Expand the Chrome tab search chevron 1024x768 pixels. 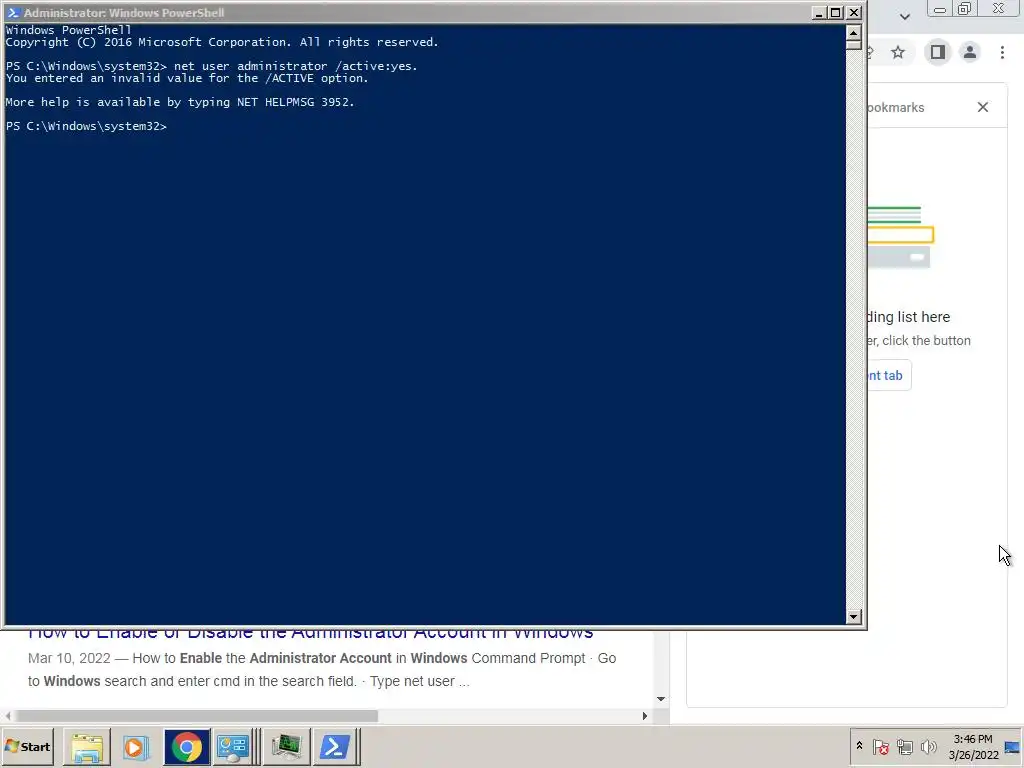[x=904, y=16]
